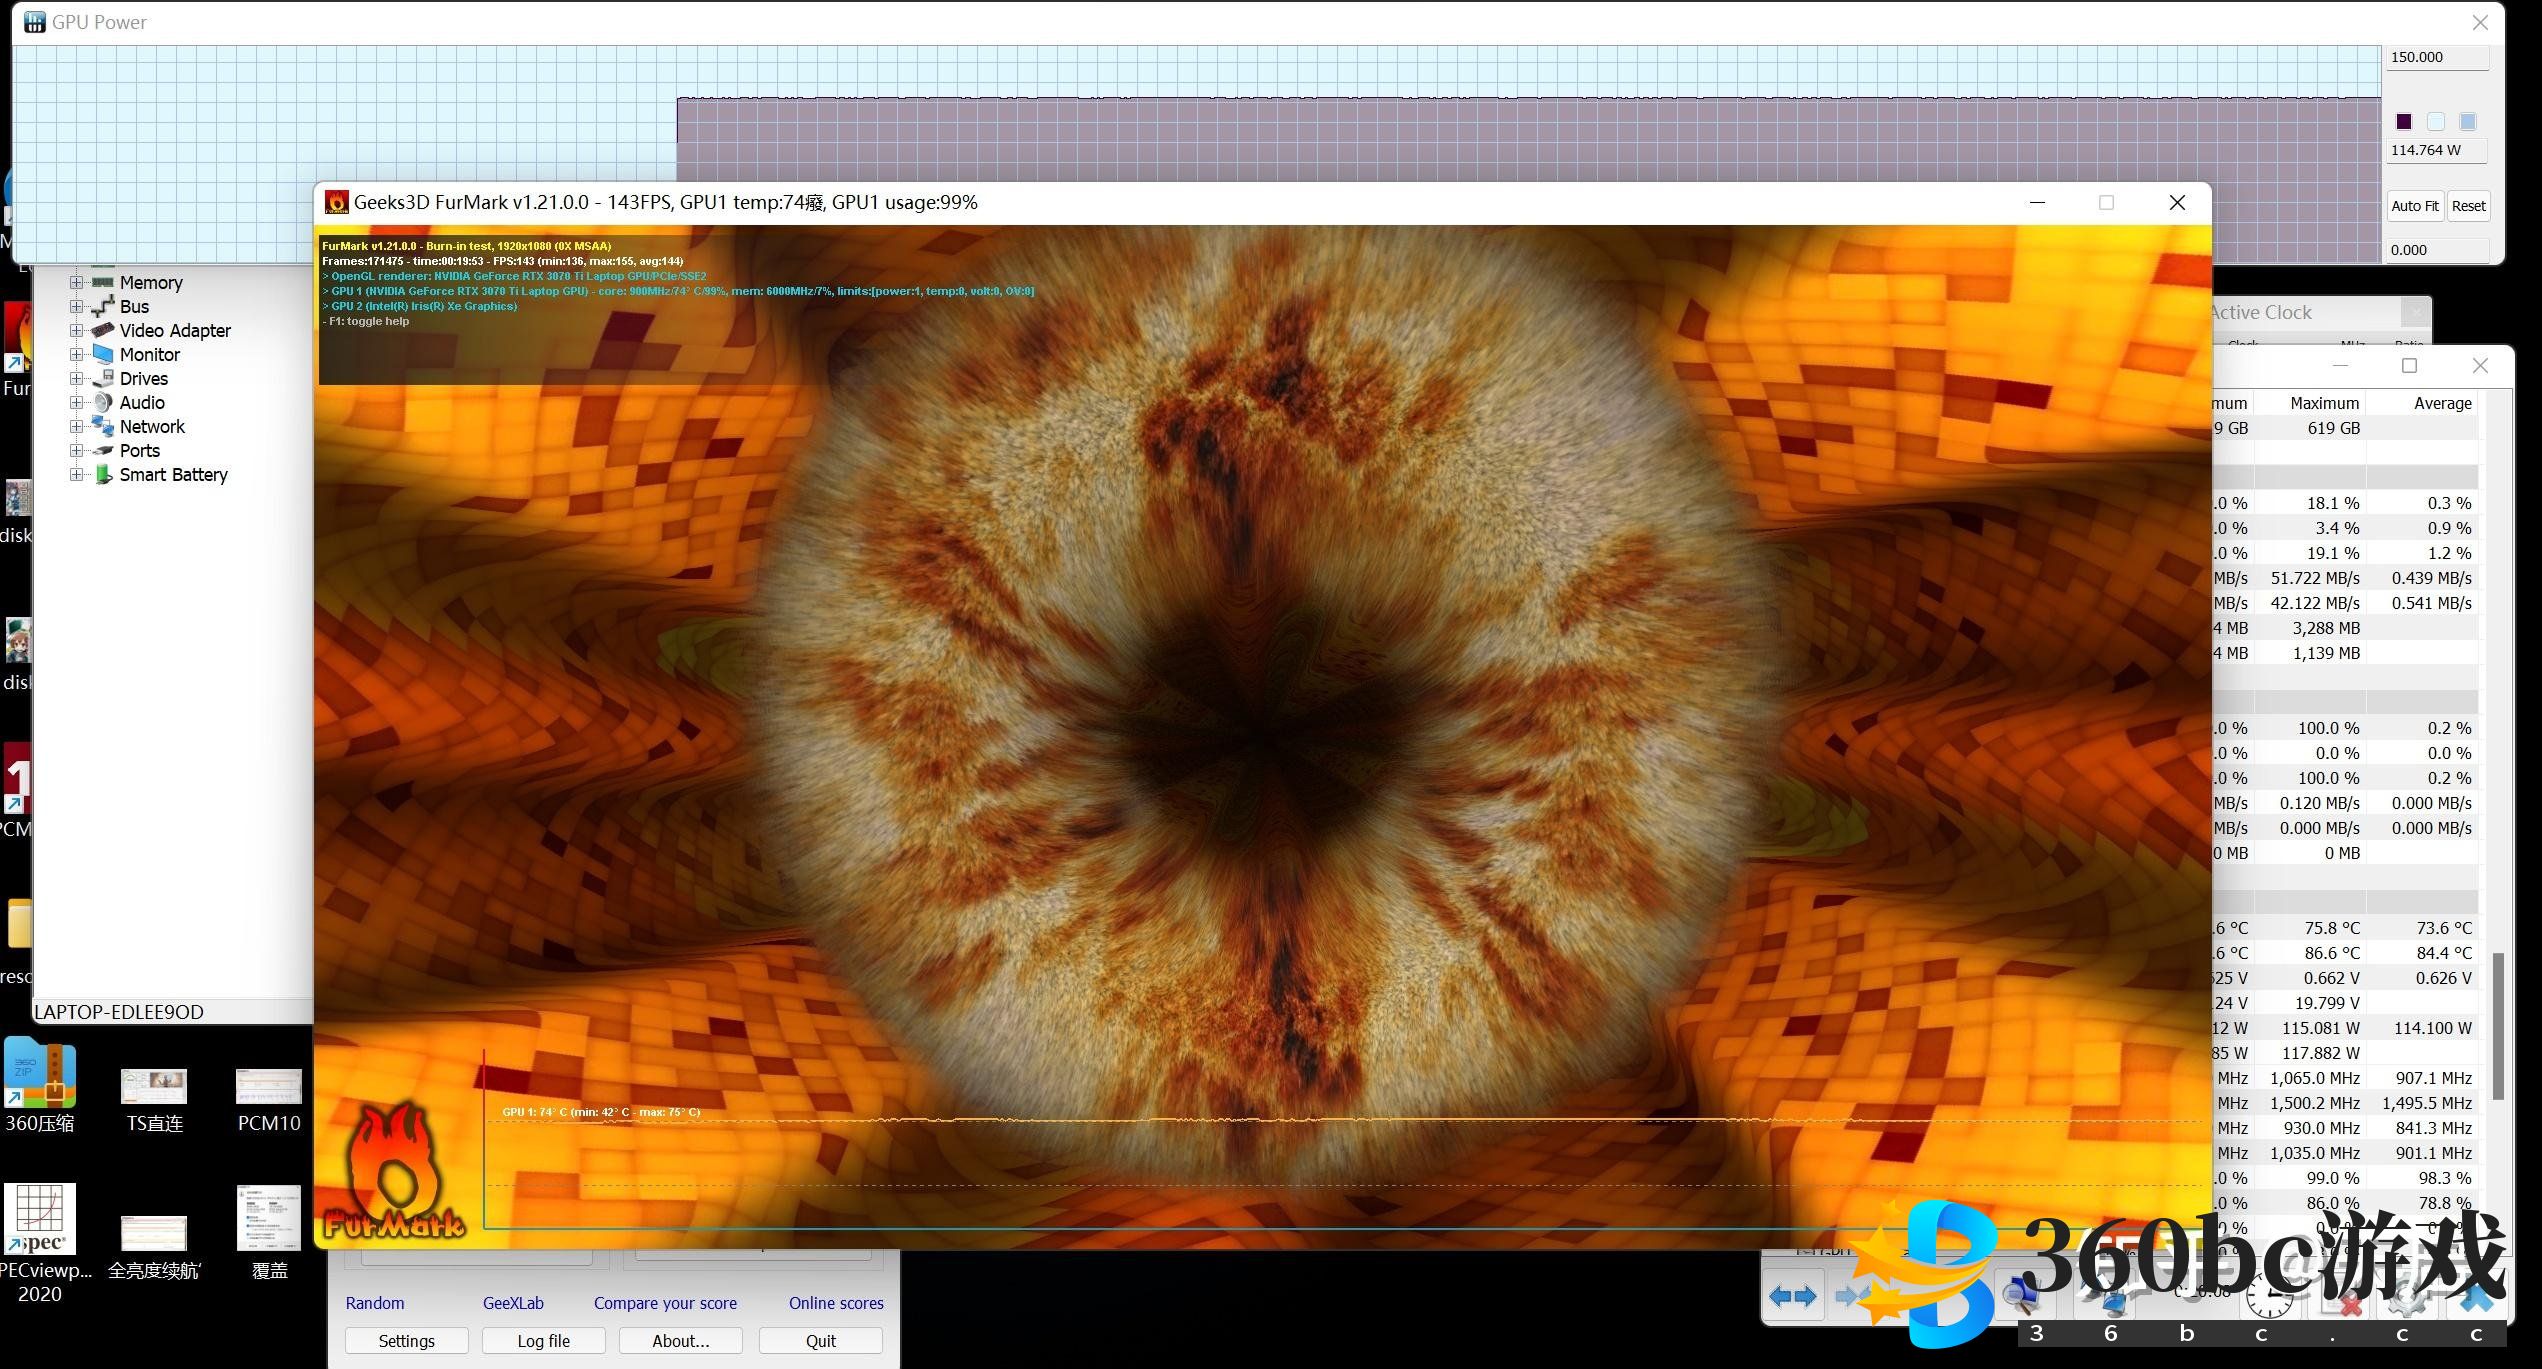The width and height of the screenshot is (2542, 1369).
Task: Click the Video Adapter icon in tree
Action: coord(103,331)
